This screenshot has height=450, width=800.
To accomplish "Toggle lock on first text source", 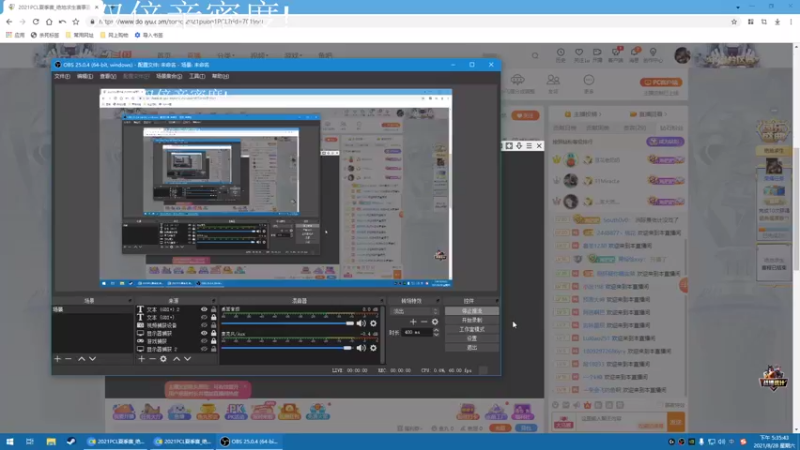I will pos(213,309).
